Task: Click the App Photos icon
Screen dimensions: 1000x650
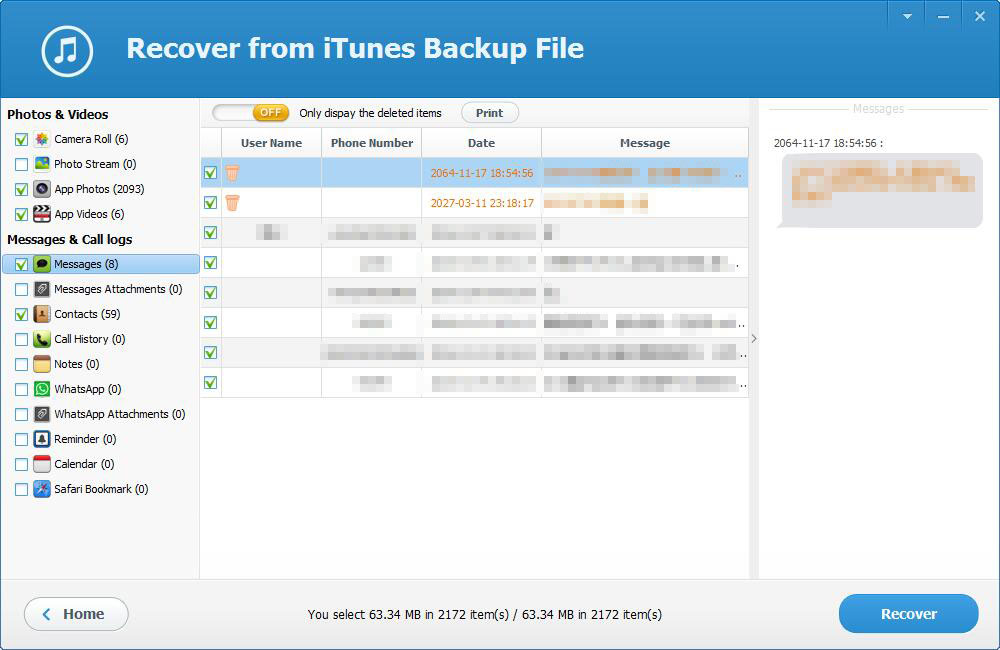Action: click(x=42, y=189)
